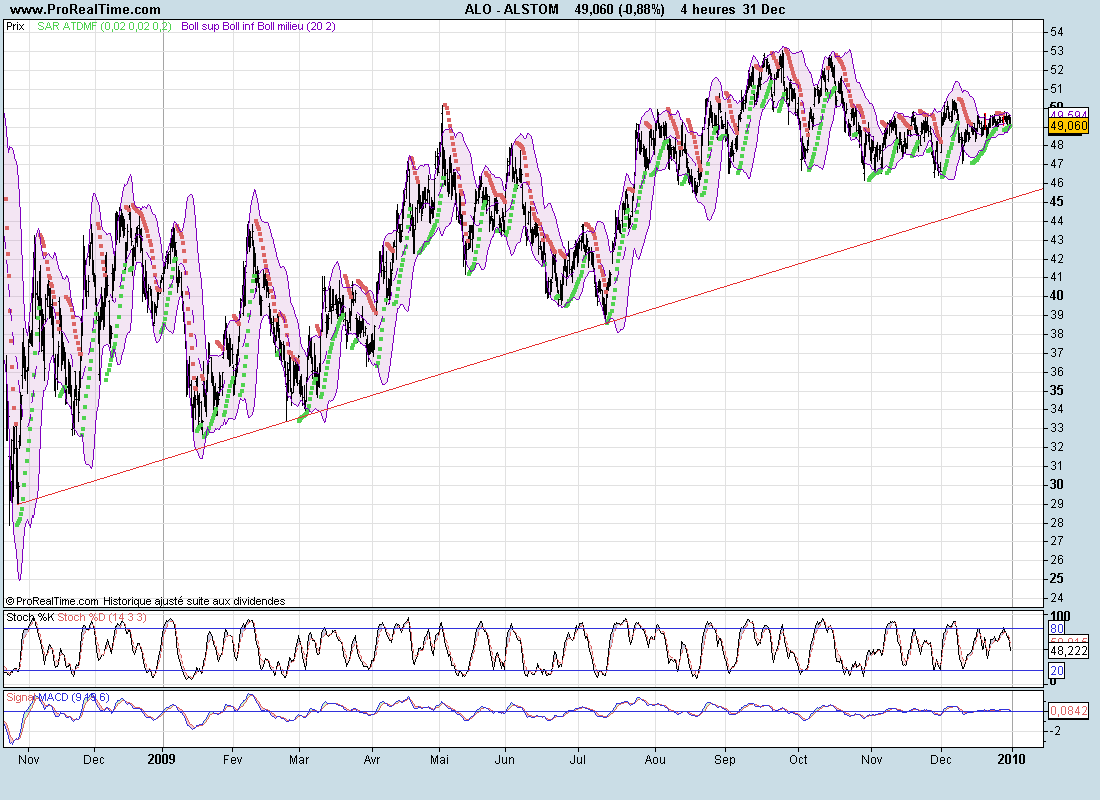Select the 2009 year label on time axis
The height and width of the screenshot is (800, 1100).
tap(162, 759)
